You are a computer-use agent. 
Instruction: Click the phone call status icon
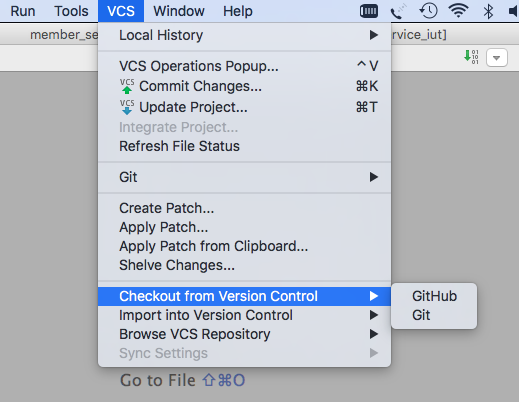point(398,11)
